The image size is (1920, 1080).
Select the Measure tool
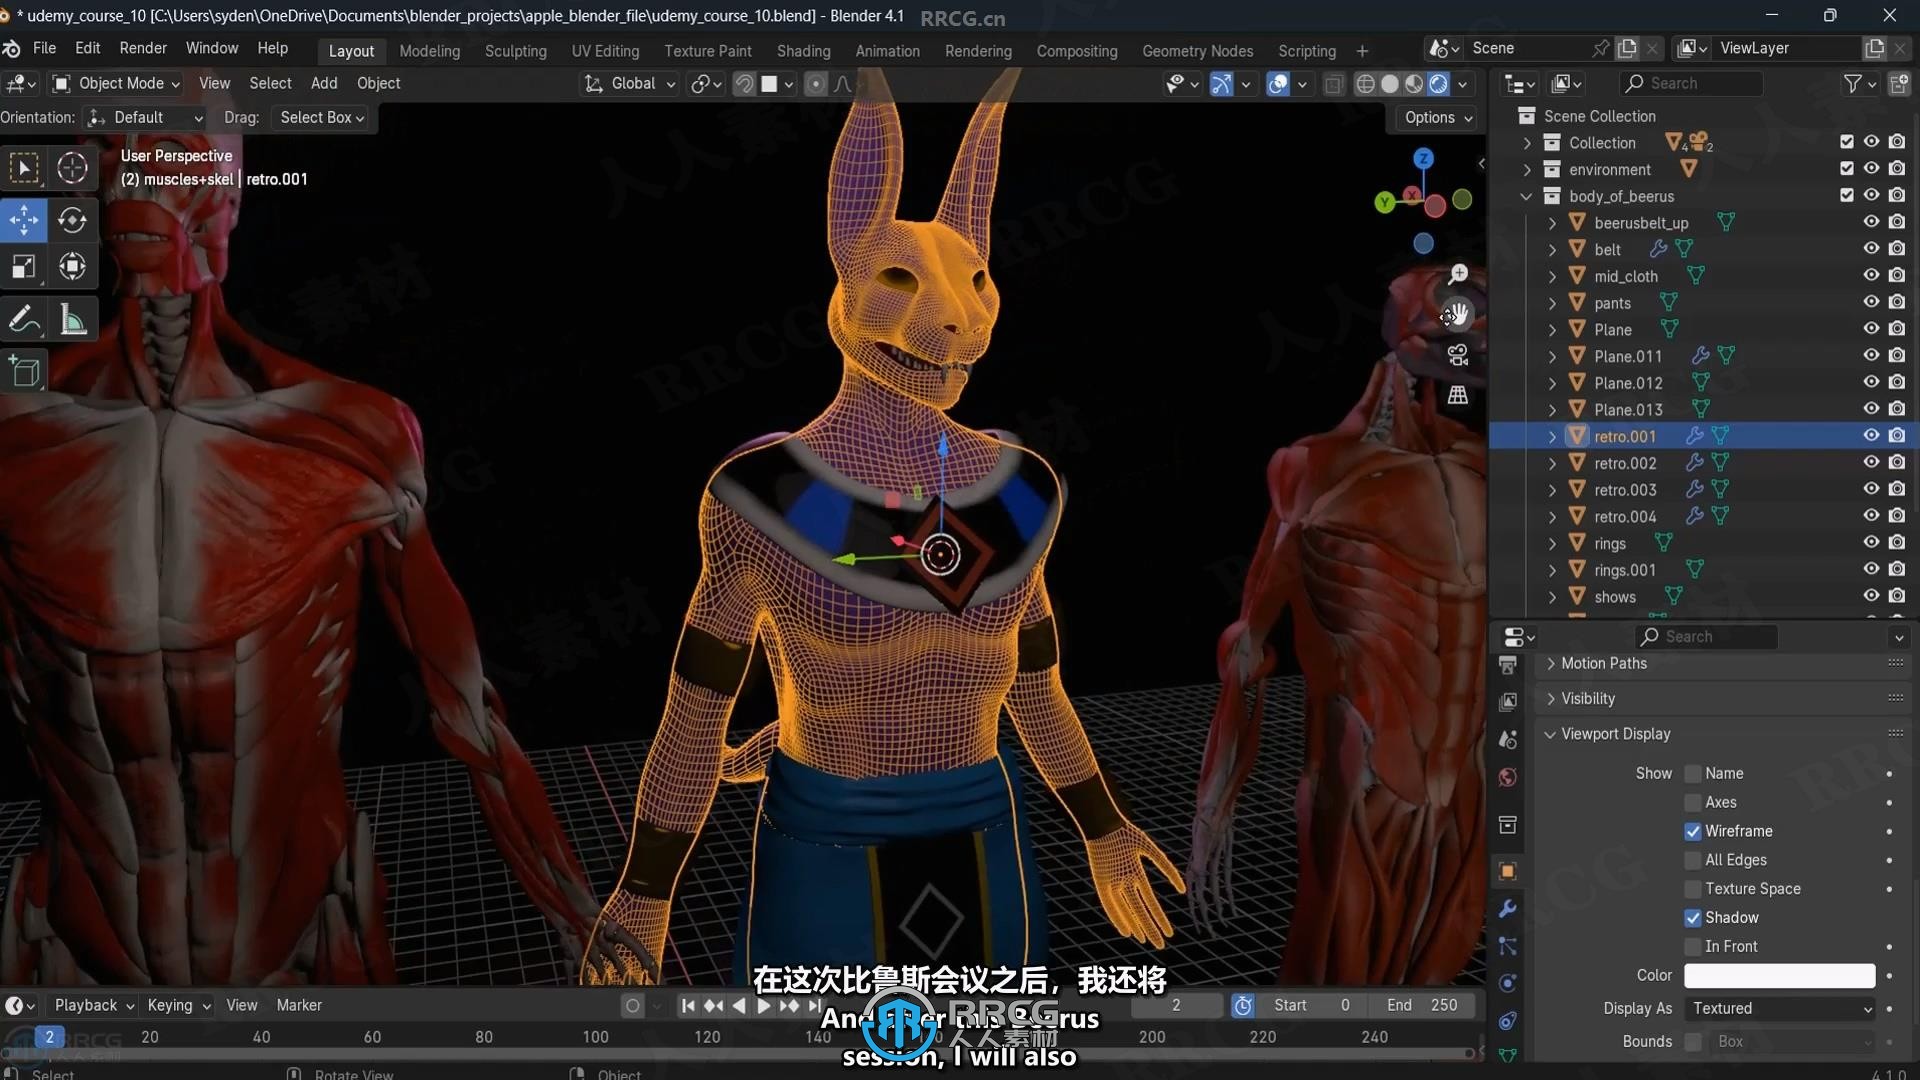pos(72,320)
